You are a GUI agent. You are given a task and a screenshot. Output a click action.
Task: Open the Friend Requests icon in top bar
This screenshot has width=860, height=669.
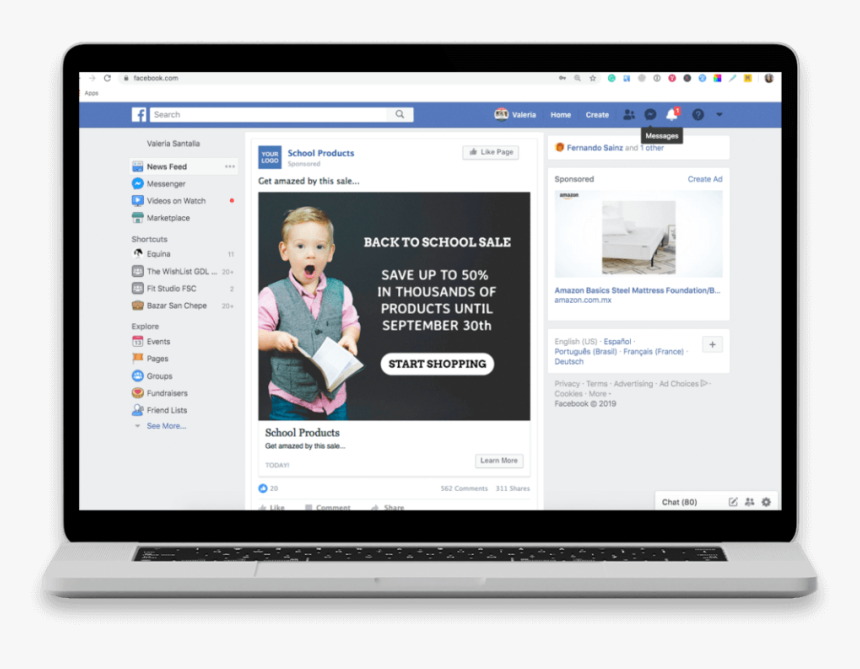coord(629,115)
